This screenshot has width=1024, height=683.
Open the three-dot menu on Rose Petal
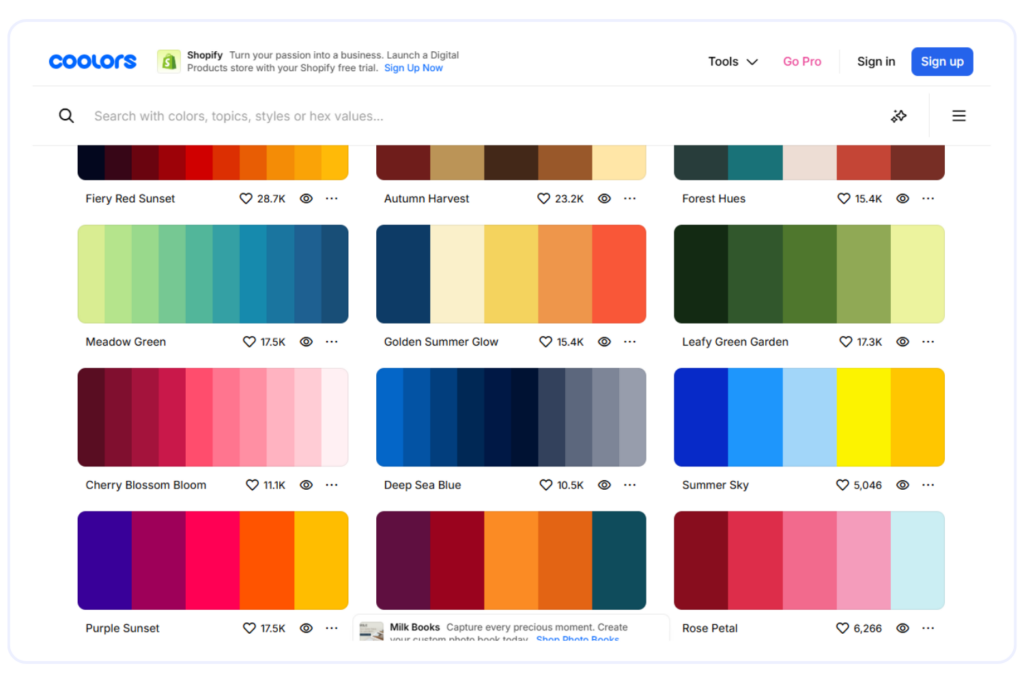tap(927, 628)
